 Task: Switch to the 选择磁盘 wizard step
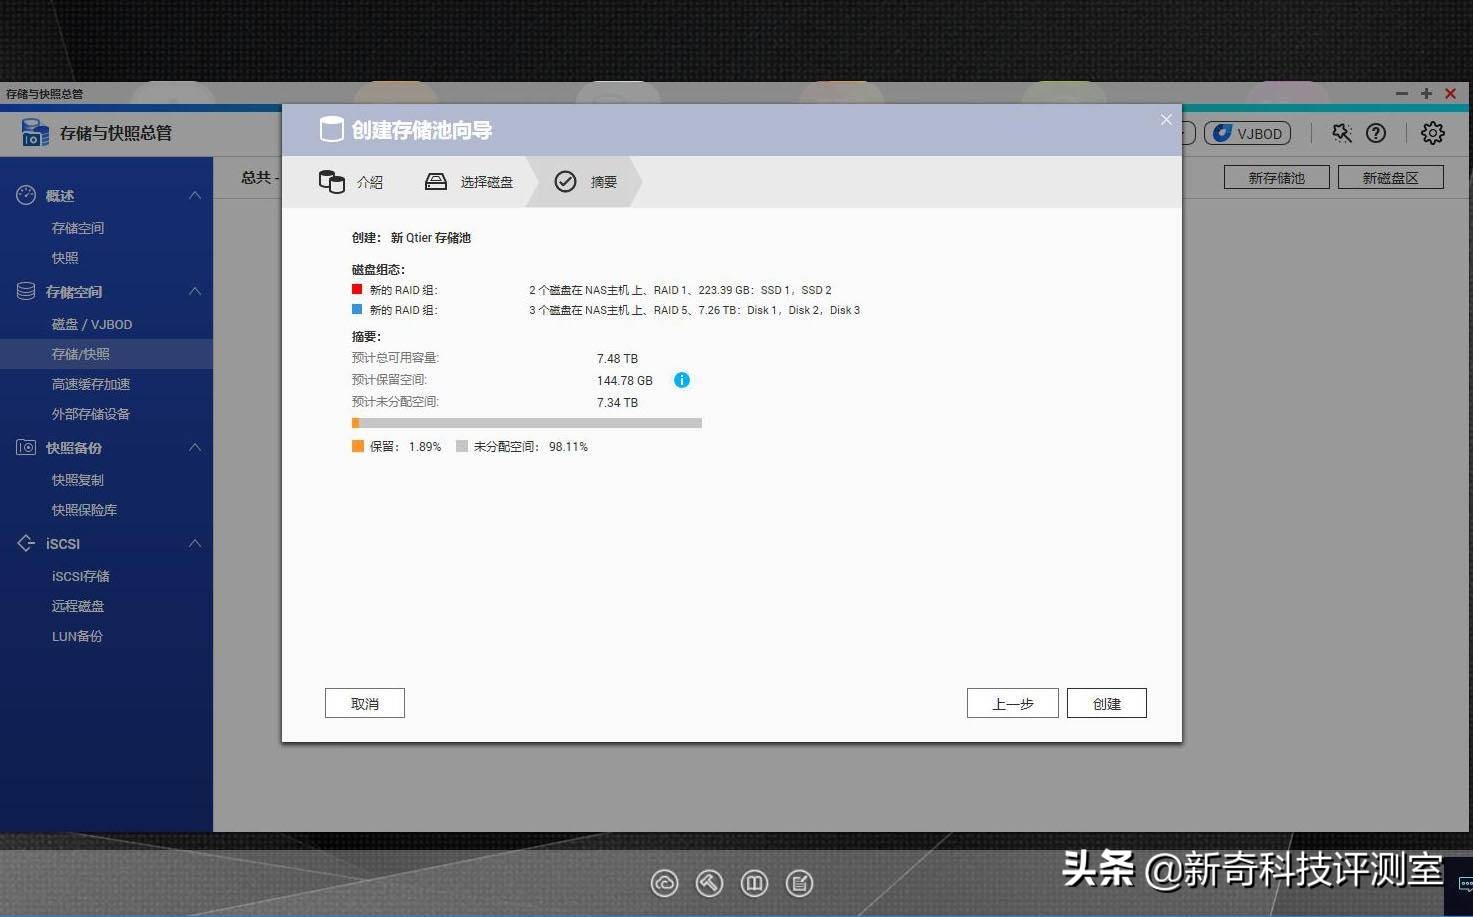pos(487,181)
